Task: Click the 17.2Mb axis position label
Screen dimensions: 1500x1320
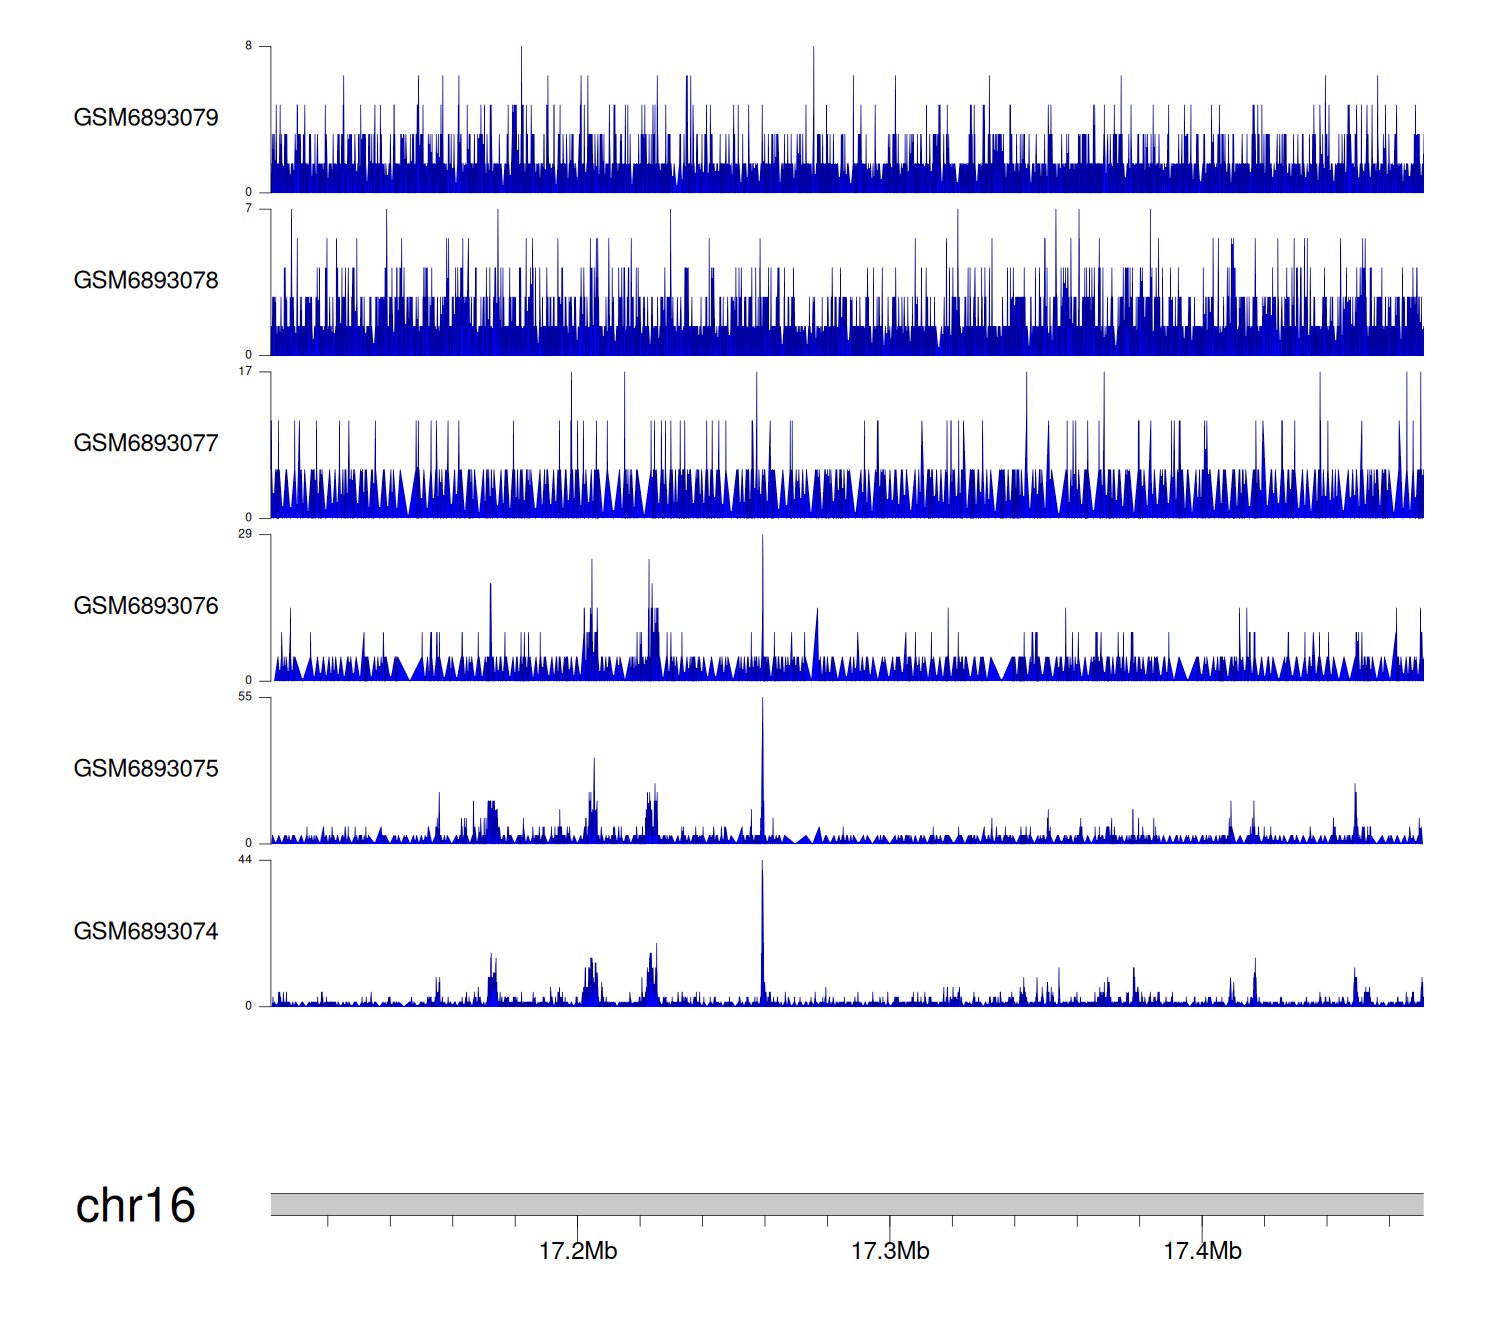Action: (x=578, y=1251)
